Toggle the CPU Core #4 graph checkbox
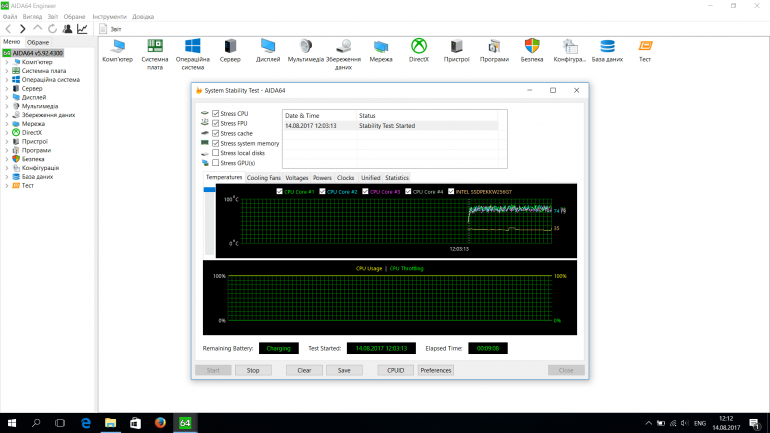Screen dimensions: 770x433 [408, 191]
